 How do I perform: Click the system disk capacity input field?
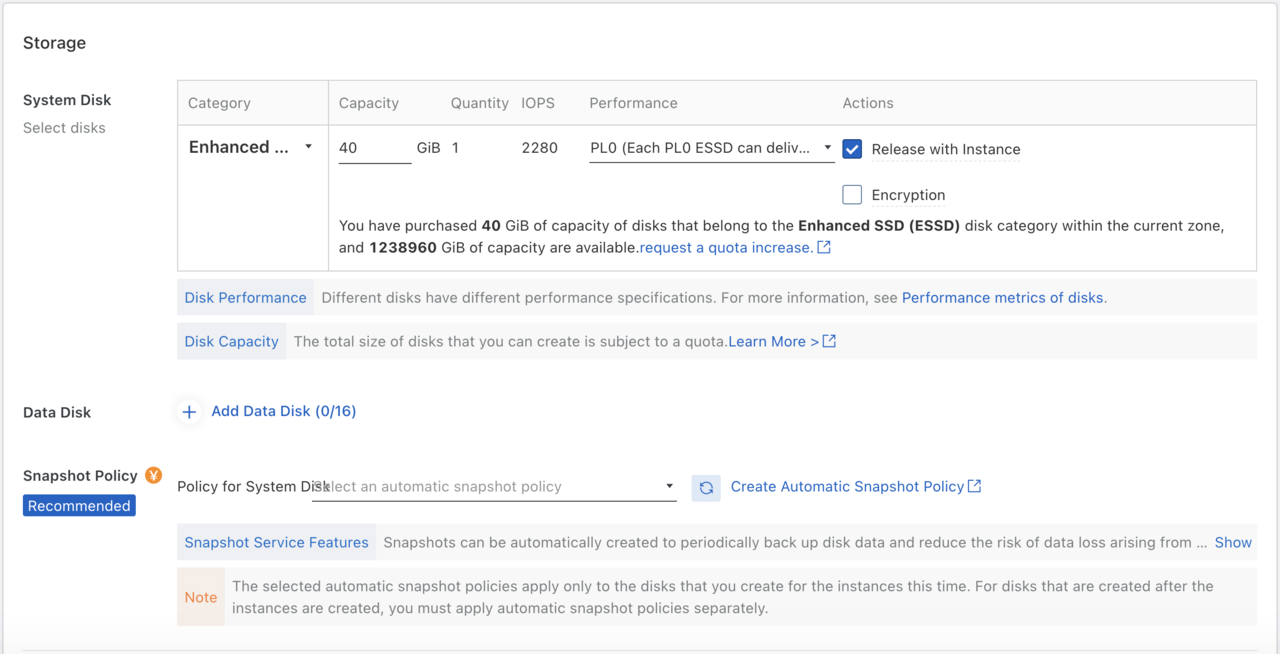[374, 148]
